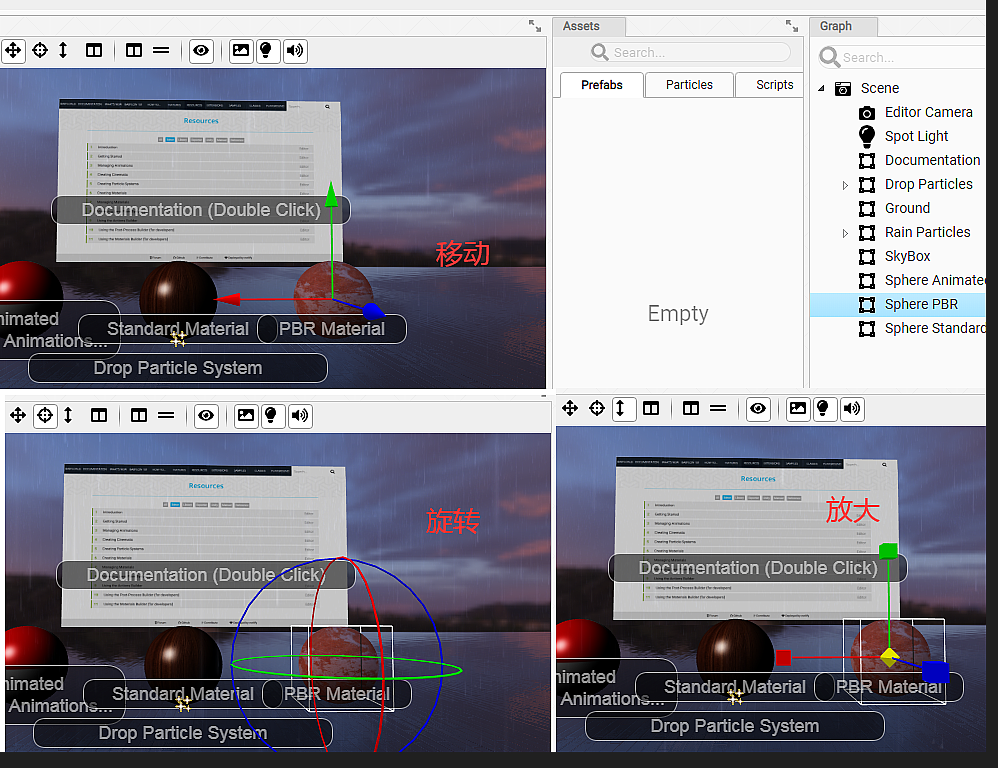Toggle lighting with the bulb icon in the toolbar
This screenshot has width=998, height=768.
pos(267,51)
